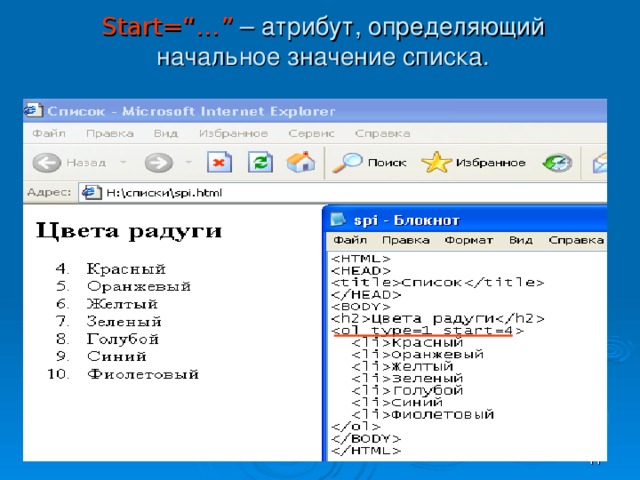This screenshot has height=480, width=640.
Task: Open the History clock icon in toolbar
Action: click(558, 162)
